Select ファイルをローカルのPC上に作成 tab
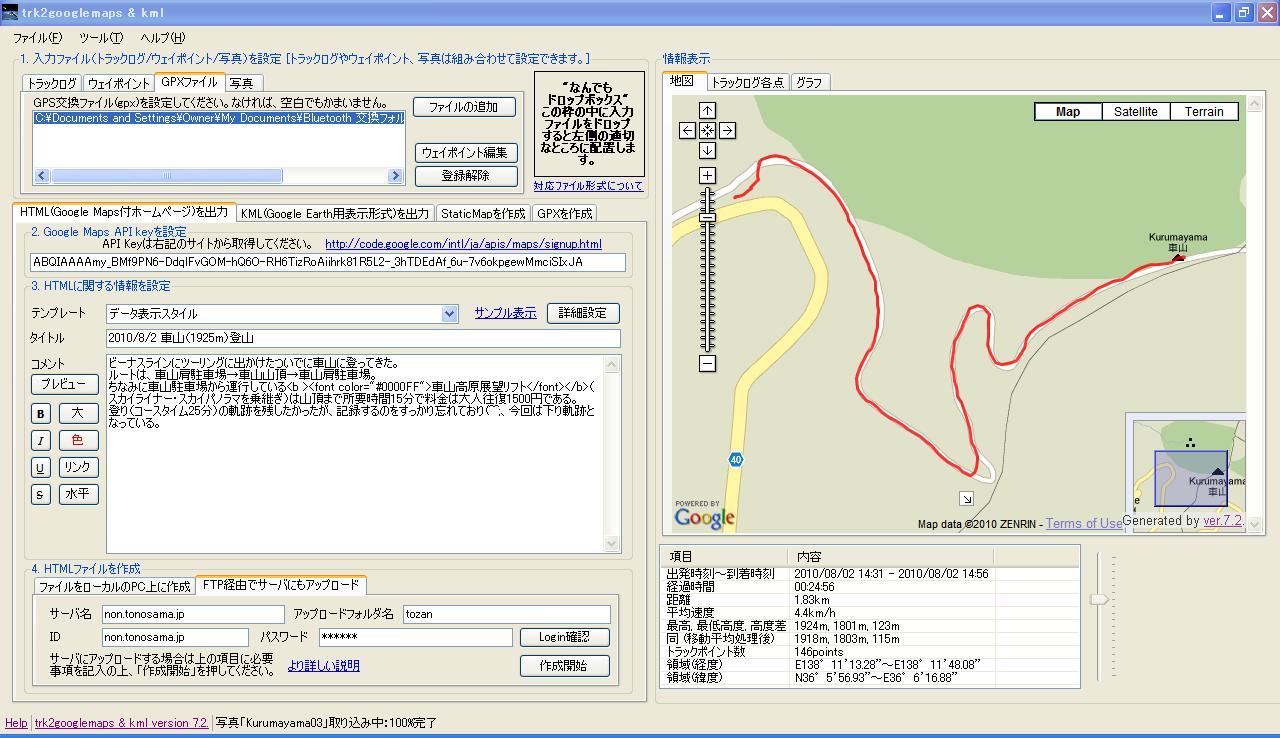 [114, 586]
